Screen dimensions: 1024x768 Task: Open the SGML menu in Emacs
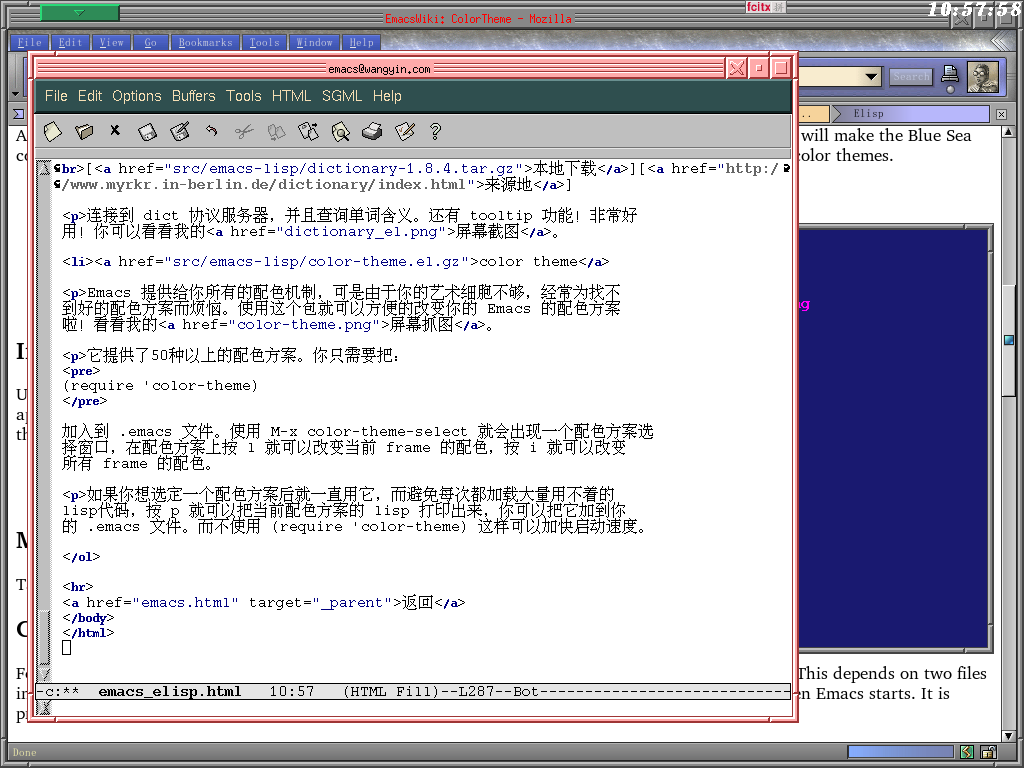[x=342, y=96]
